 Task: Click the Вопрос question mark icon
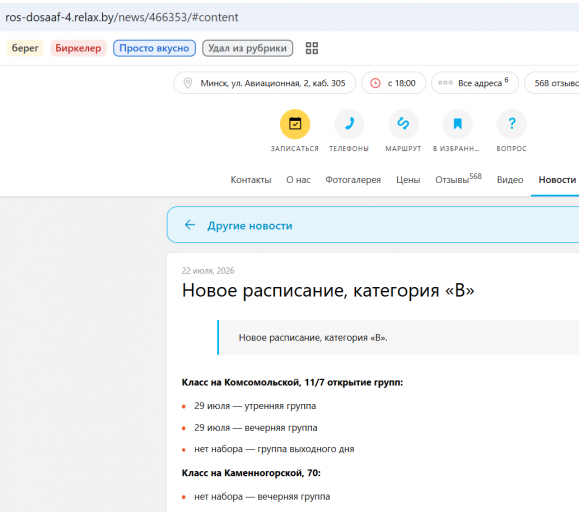tap(511, 124)
